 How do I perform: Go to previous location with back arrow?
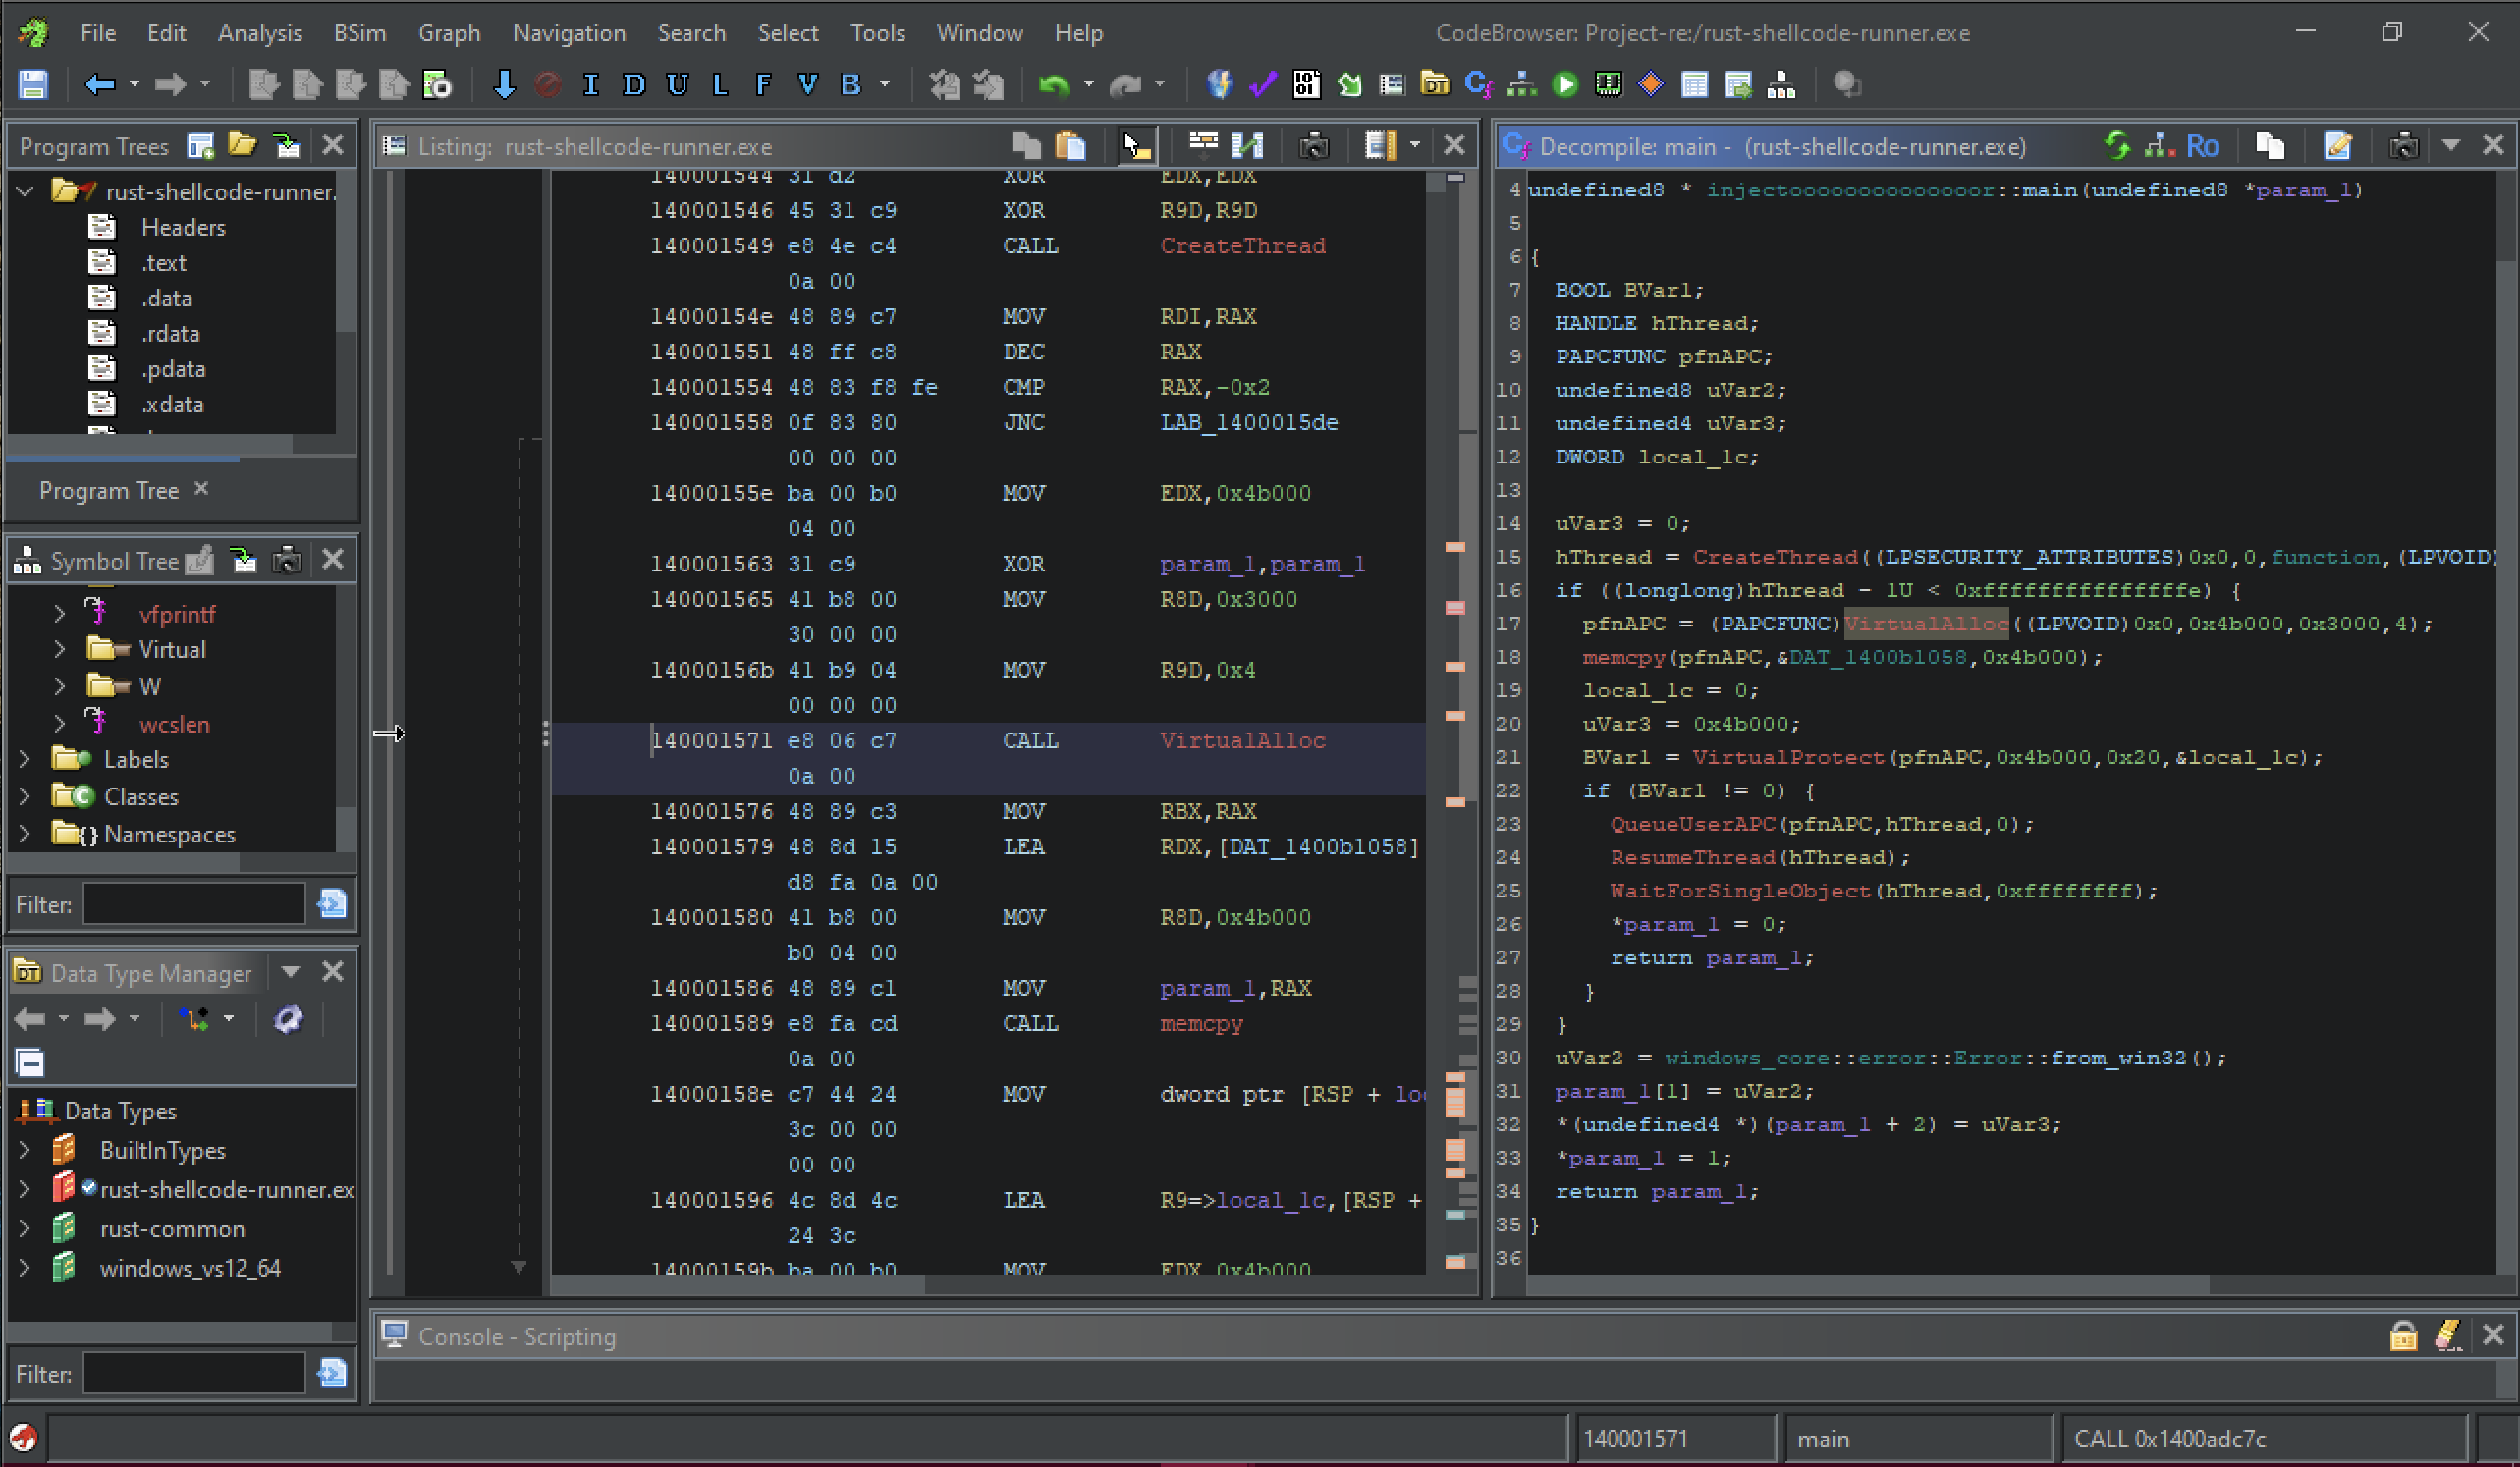click(x=99, y=85)
